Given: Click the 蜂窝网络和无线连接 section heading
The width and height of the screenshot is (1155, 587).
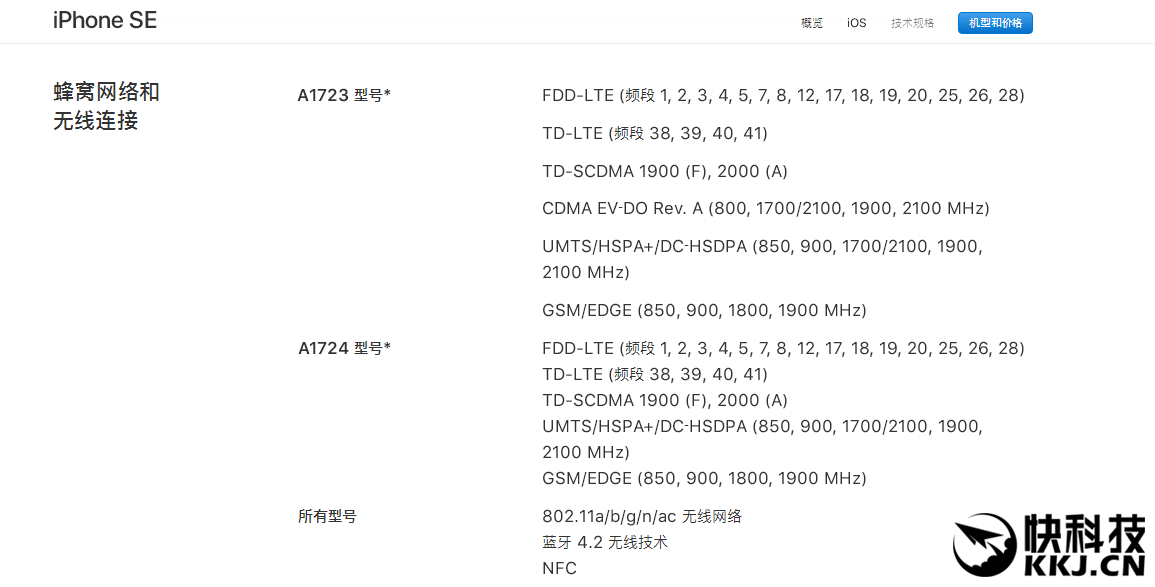Looking at the screenshot, I should (107, 106).
